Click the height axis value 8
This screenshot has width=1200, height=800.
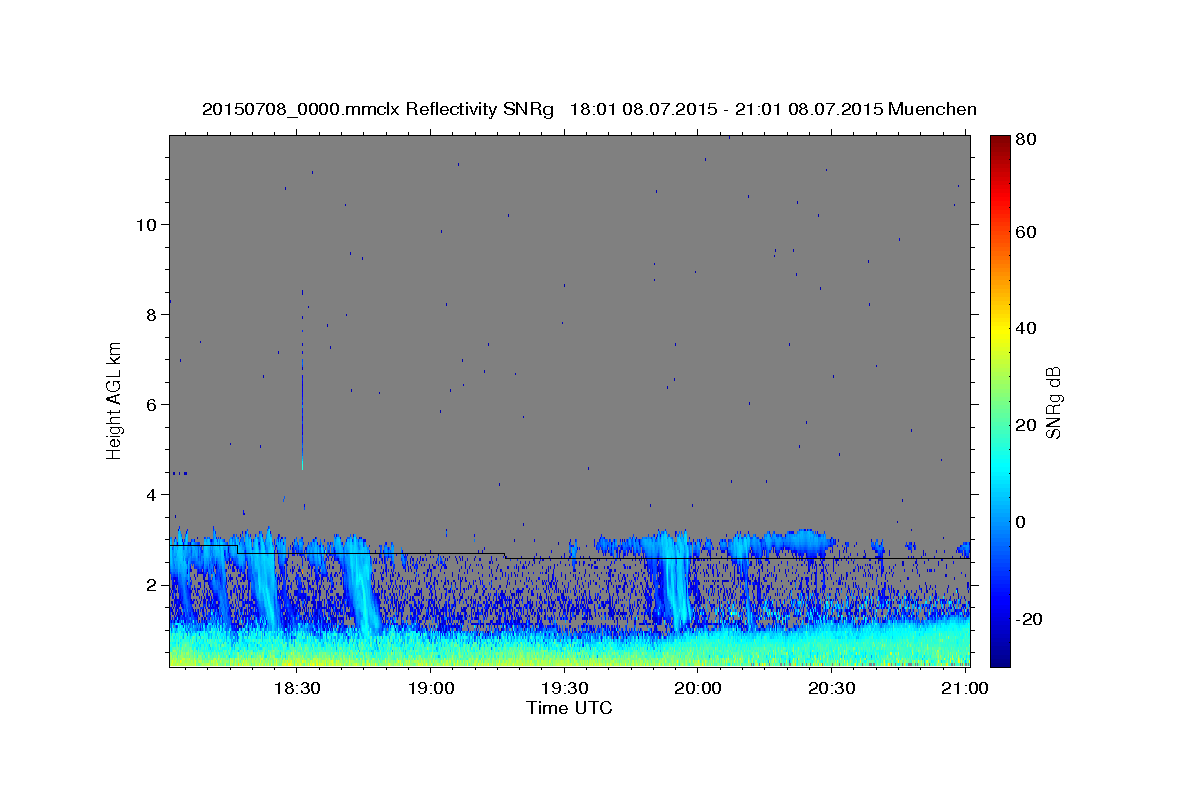(x=153, y=314)
